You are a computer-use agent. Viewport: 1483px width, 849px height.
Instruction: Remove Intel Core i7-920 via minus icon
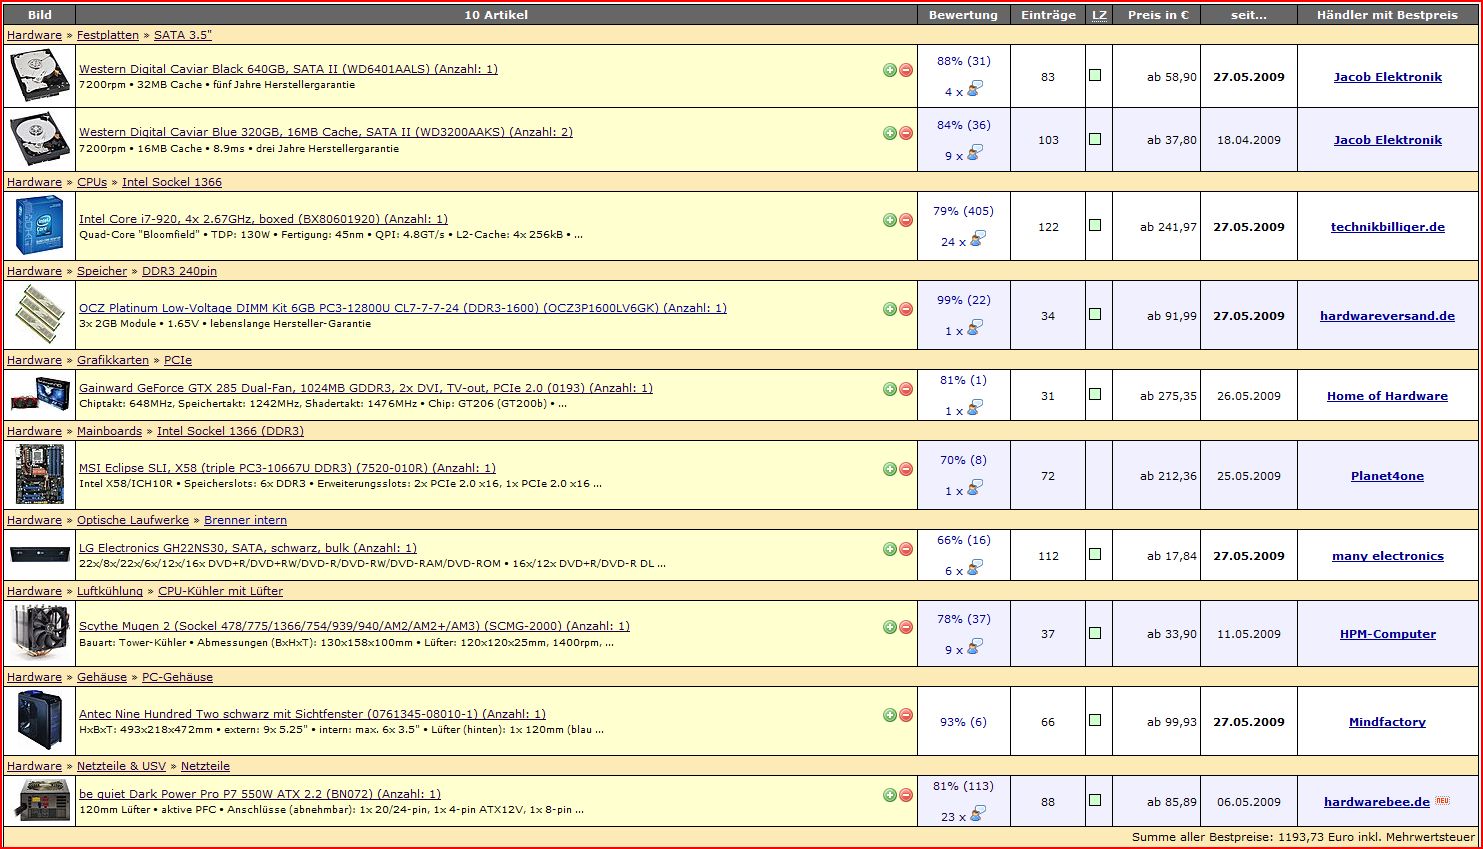(906, 220)
